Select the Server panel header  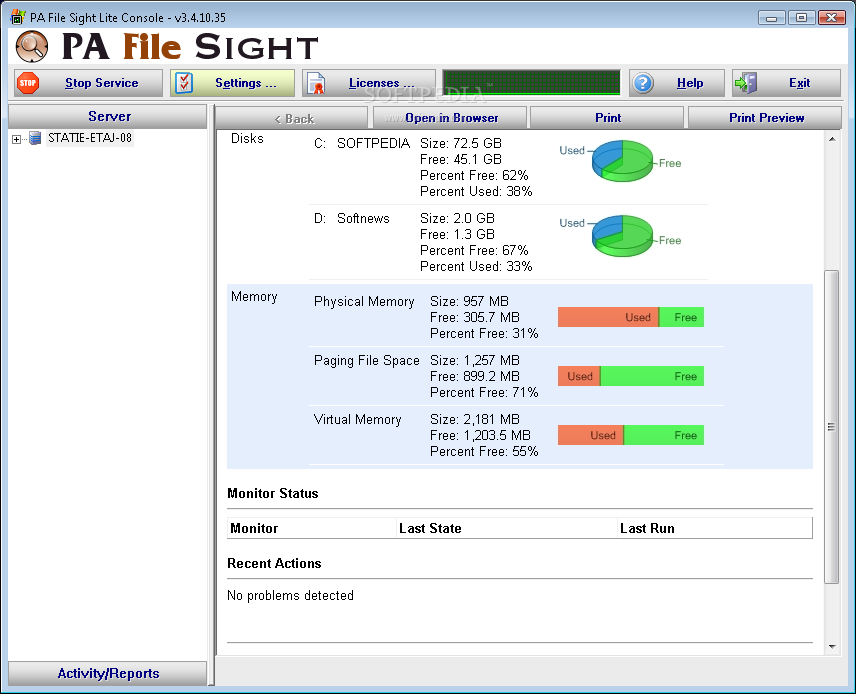click(108, 116)
